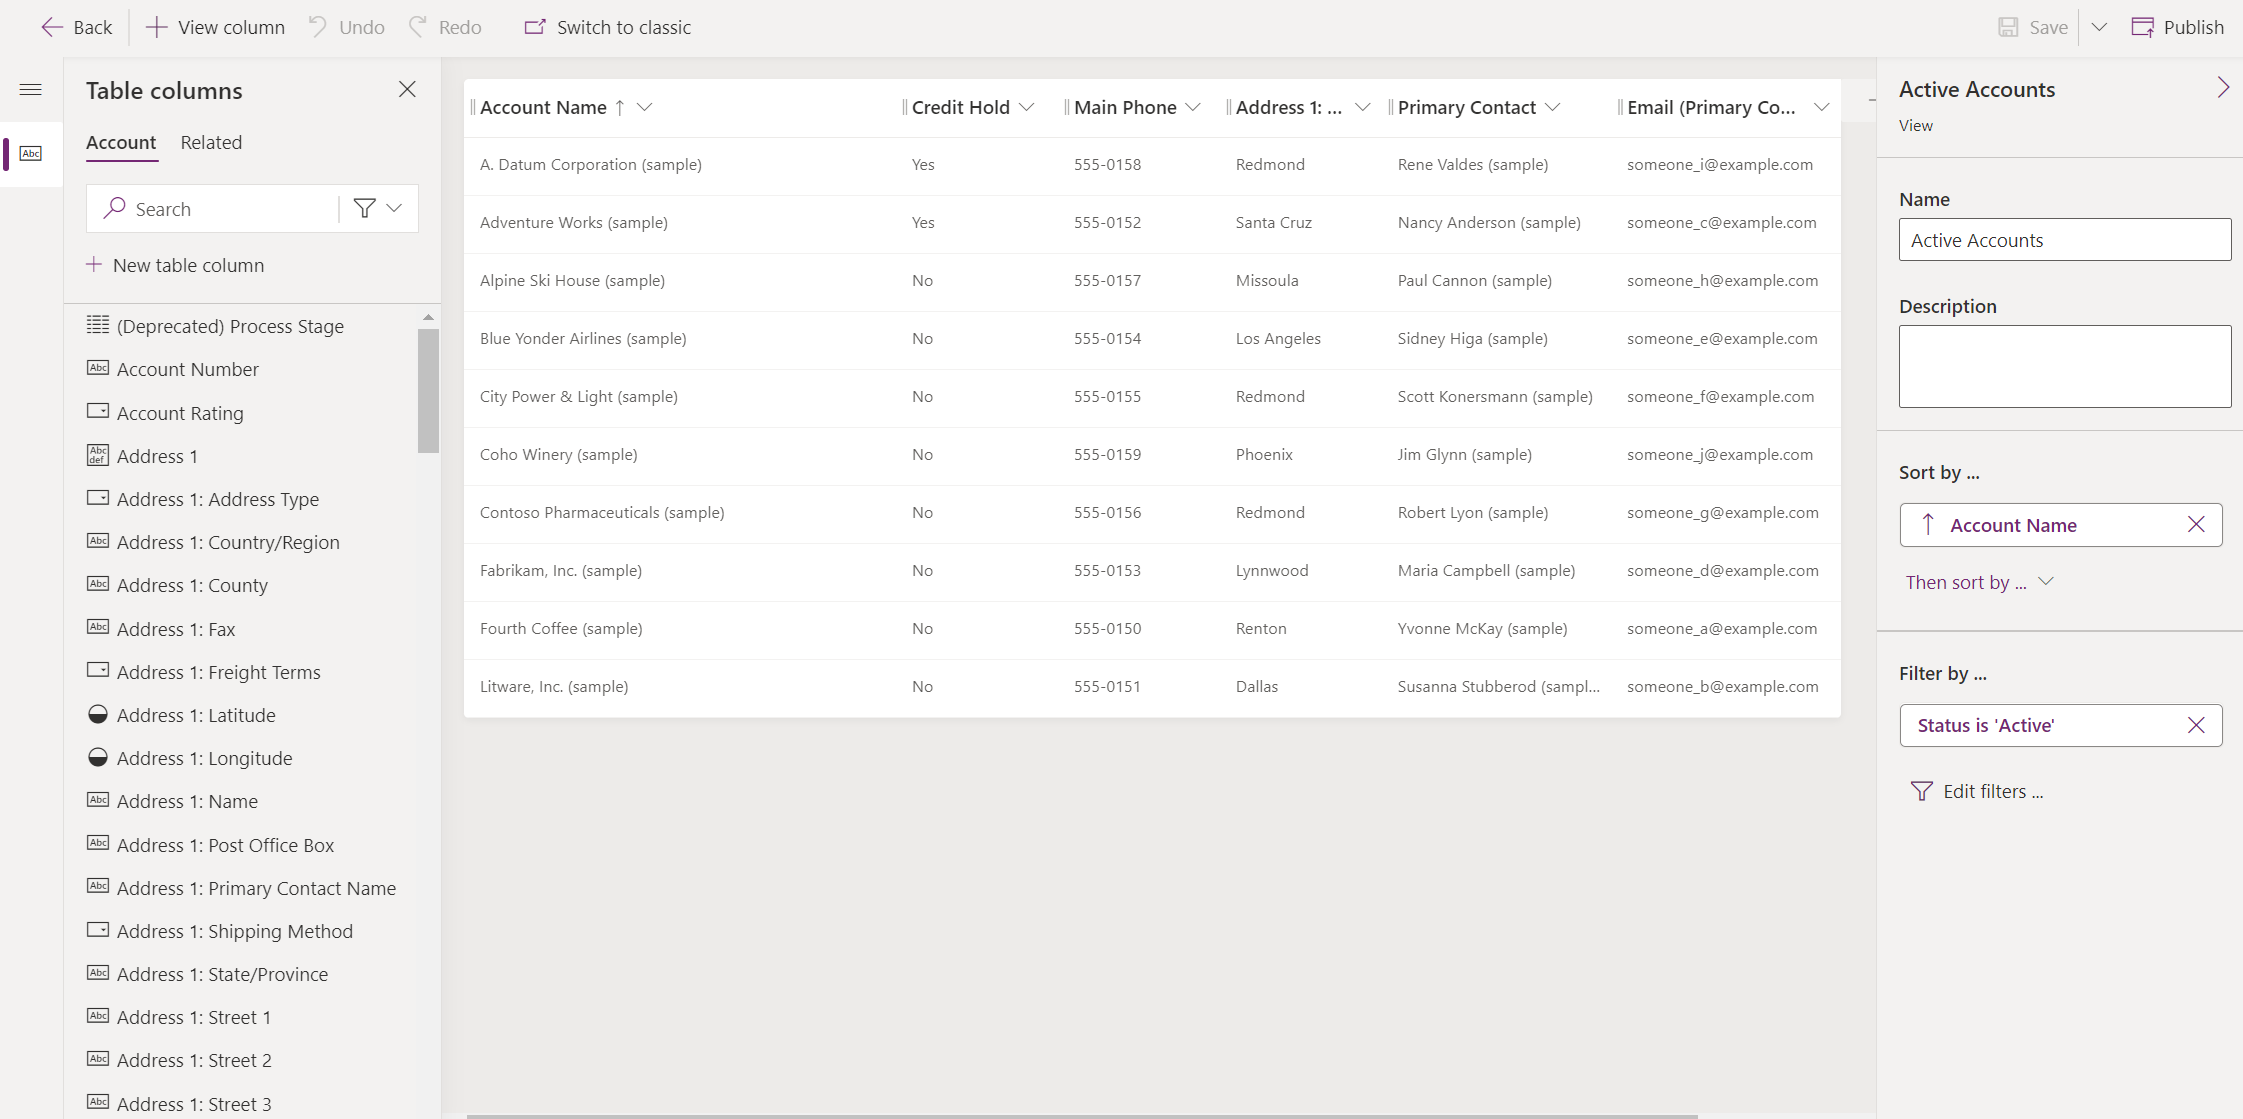Select the Related tab in Table columns
Image resolution: width=2243 pixels, height=1119 pixels.
click(x=209, y=142)
